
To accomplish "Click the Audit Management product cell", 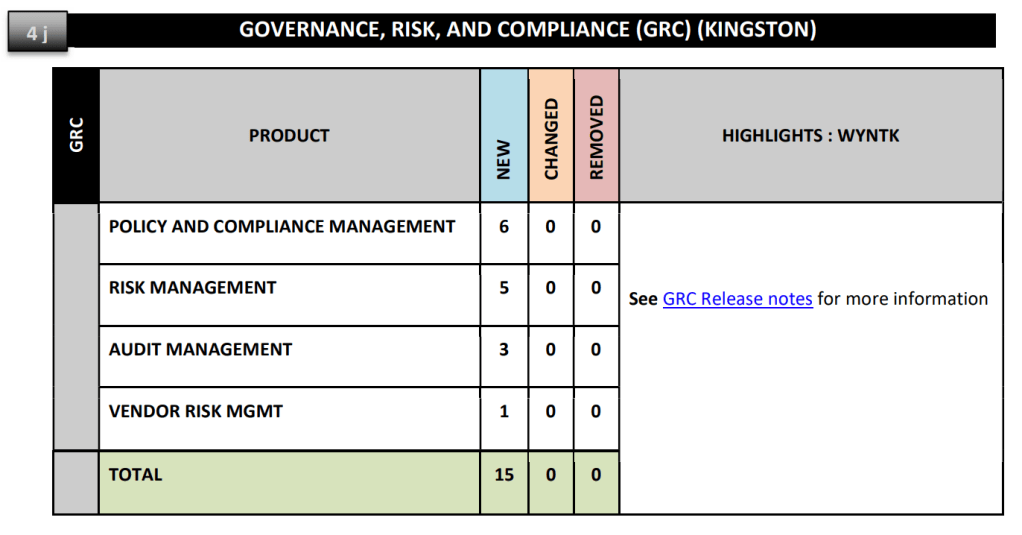I will tap(200, 350).
